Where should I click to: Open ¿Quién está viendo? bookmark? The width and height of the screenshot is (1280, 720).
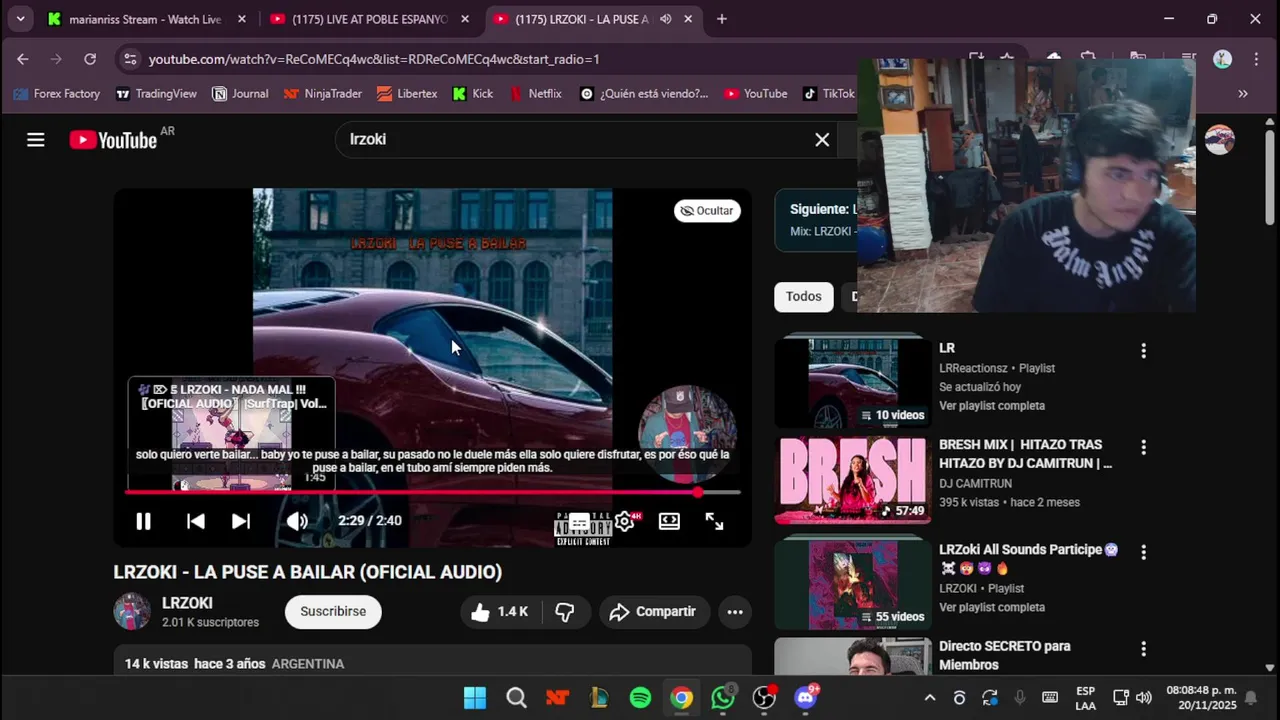(x=644, y=94)
